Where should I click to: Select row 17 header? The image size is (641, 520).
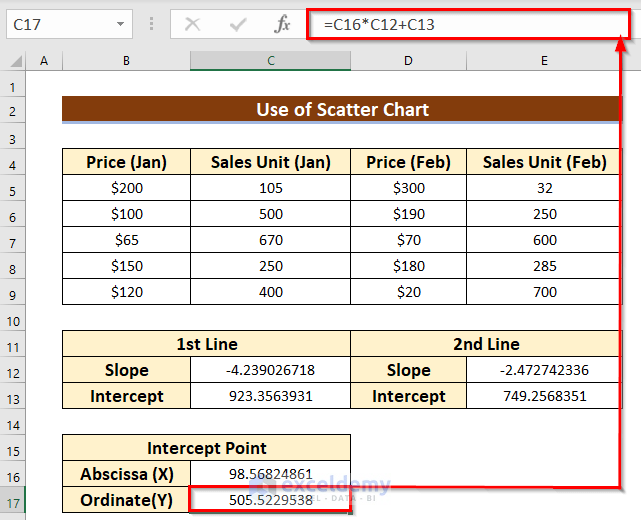[13, 500]
